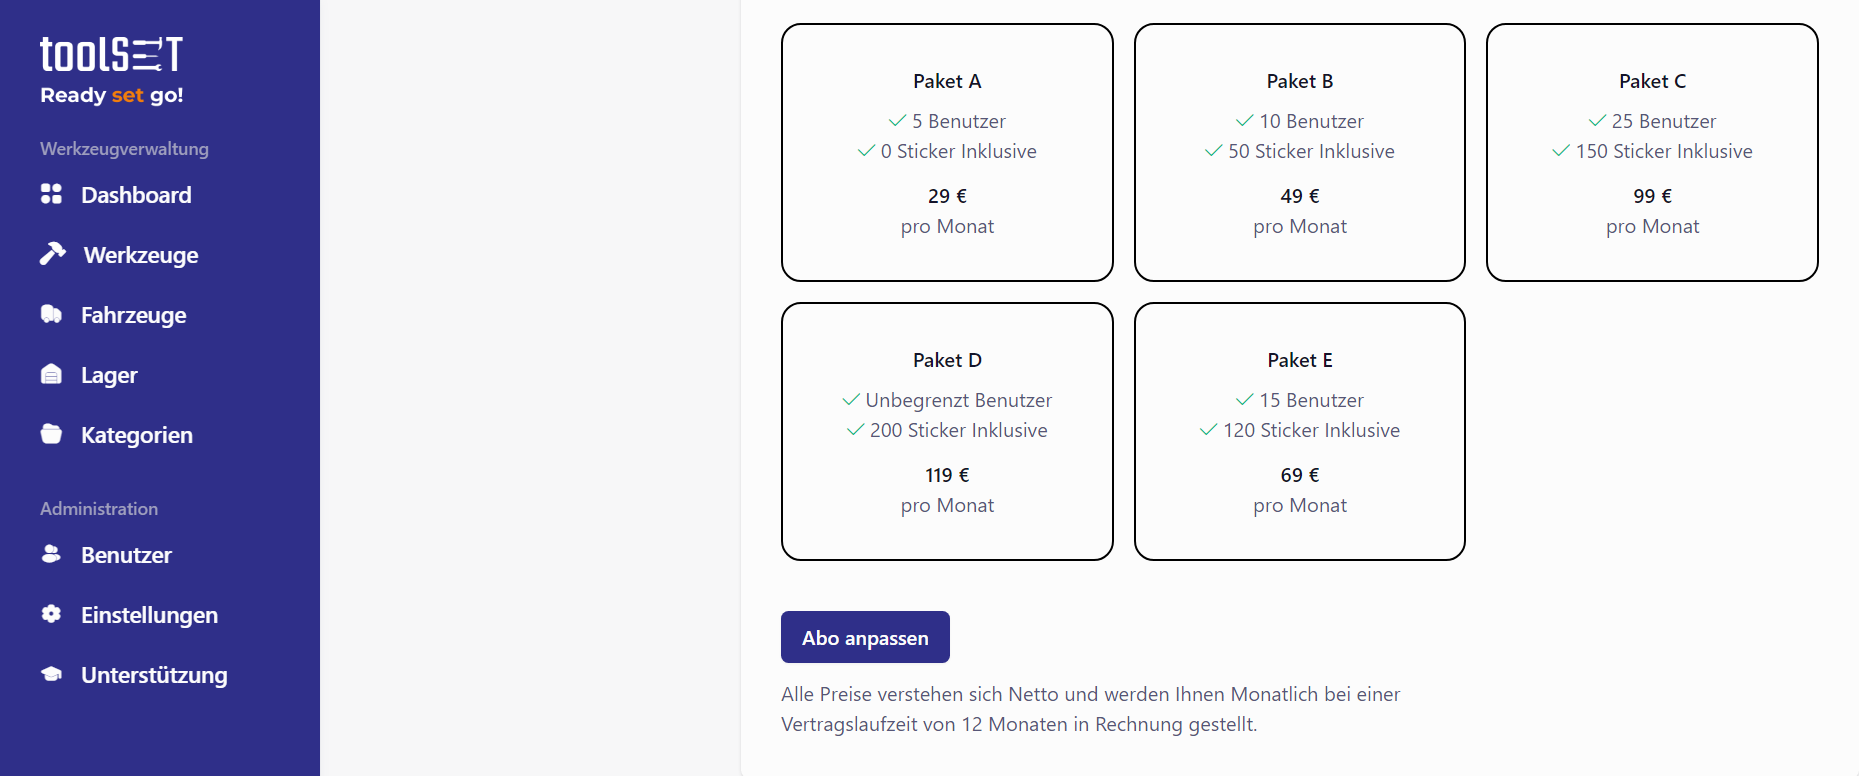Click the Benutzer person icon
Viewport: 1859px width, 776px height.
51,554
